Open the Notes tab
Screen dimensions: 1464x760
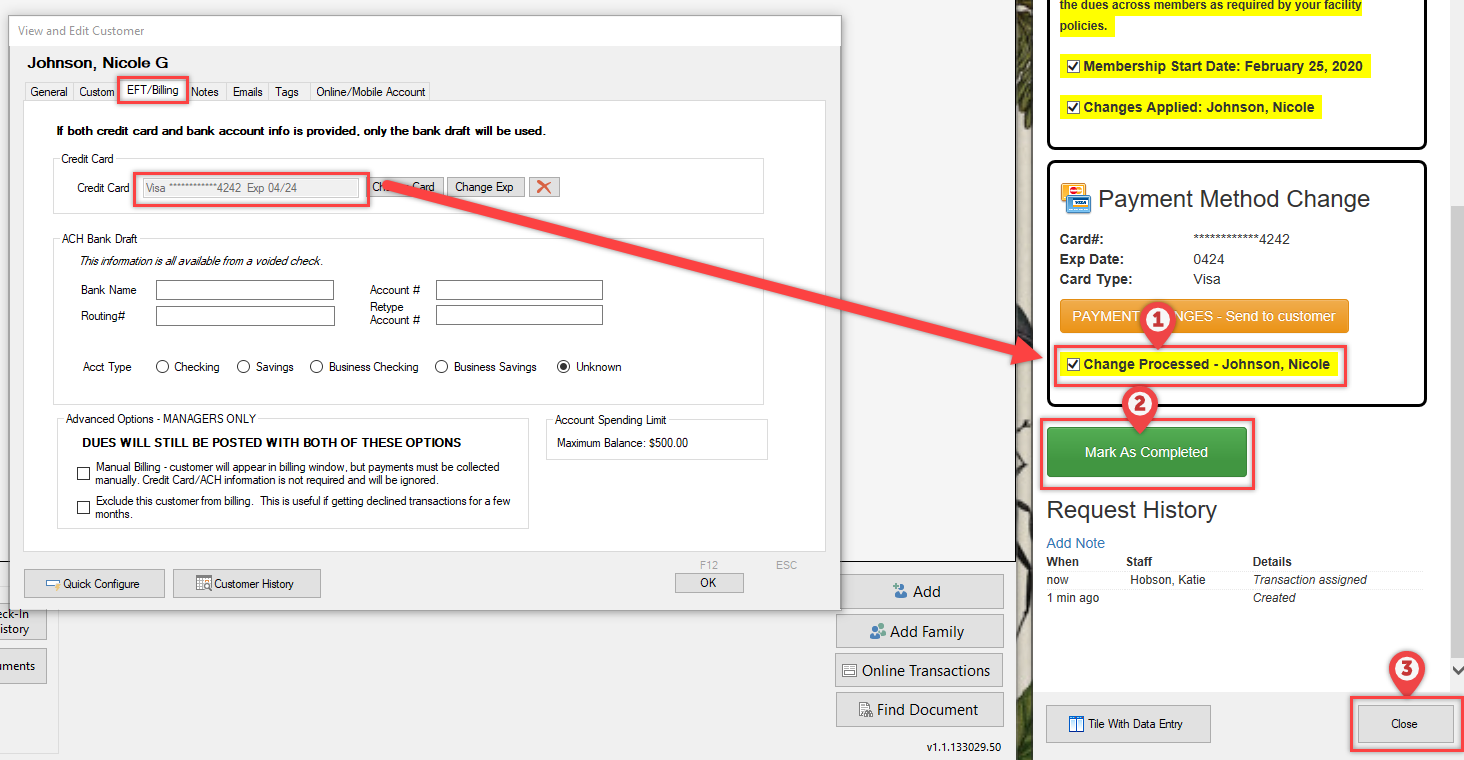click(x=205, y=91)
